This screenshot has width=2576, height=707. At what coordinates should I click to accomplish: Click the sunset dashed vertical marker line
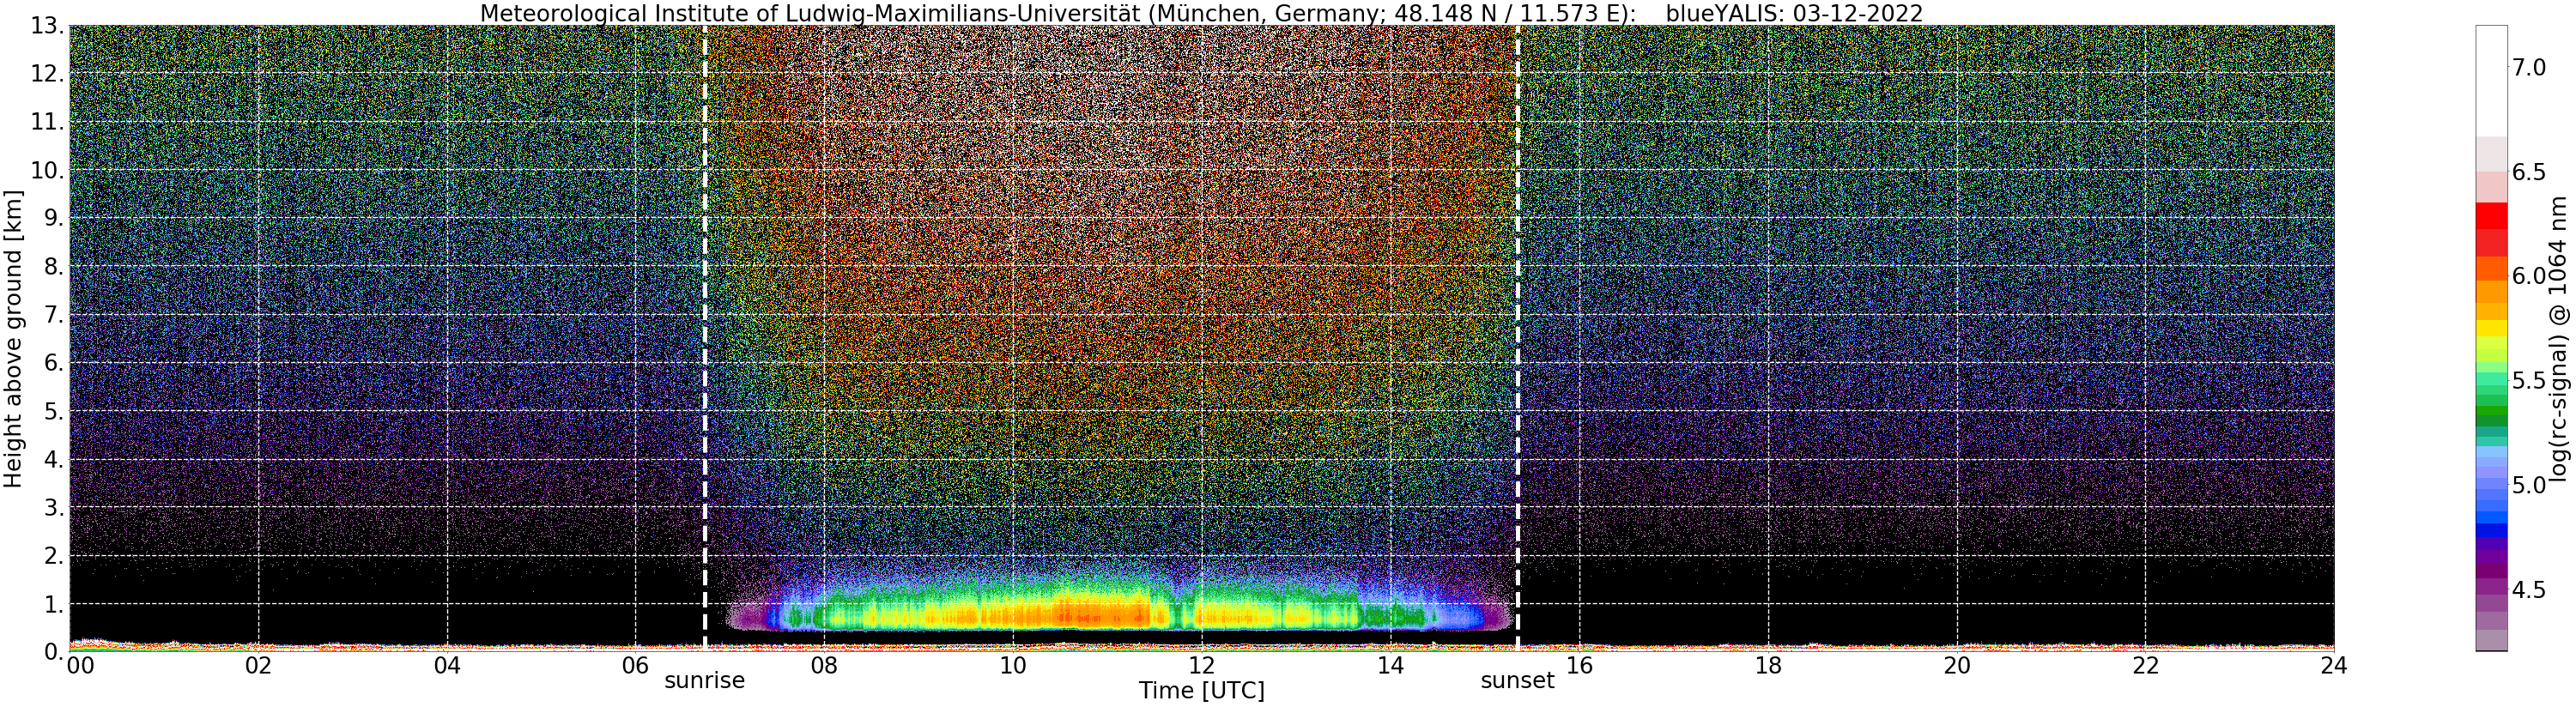click(1518, 339)
